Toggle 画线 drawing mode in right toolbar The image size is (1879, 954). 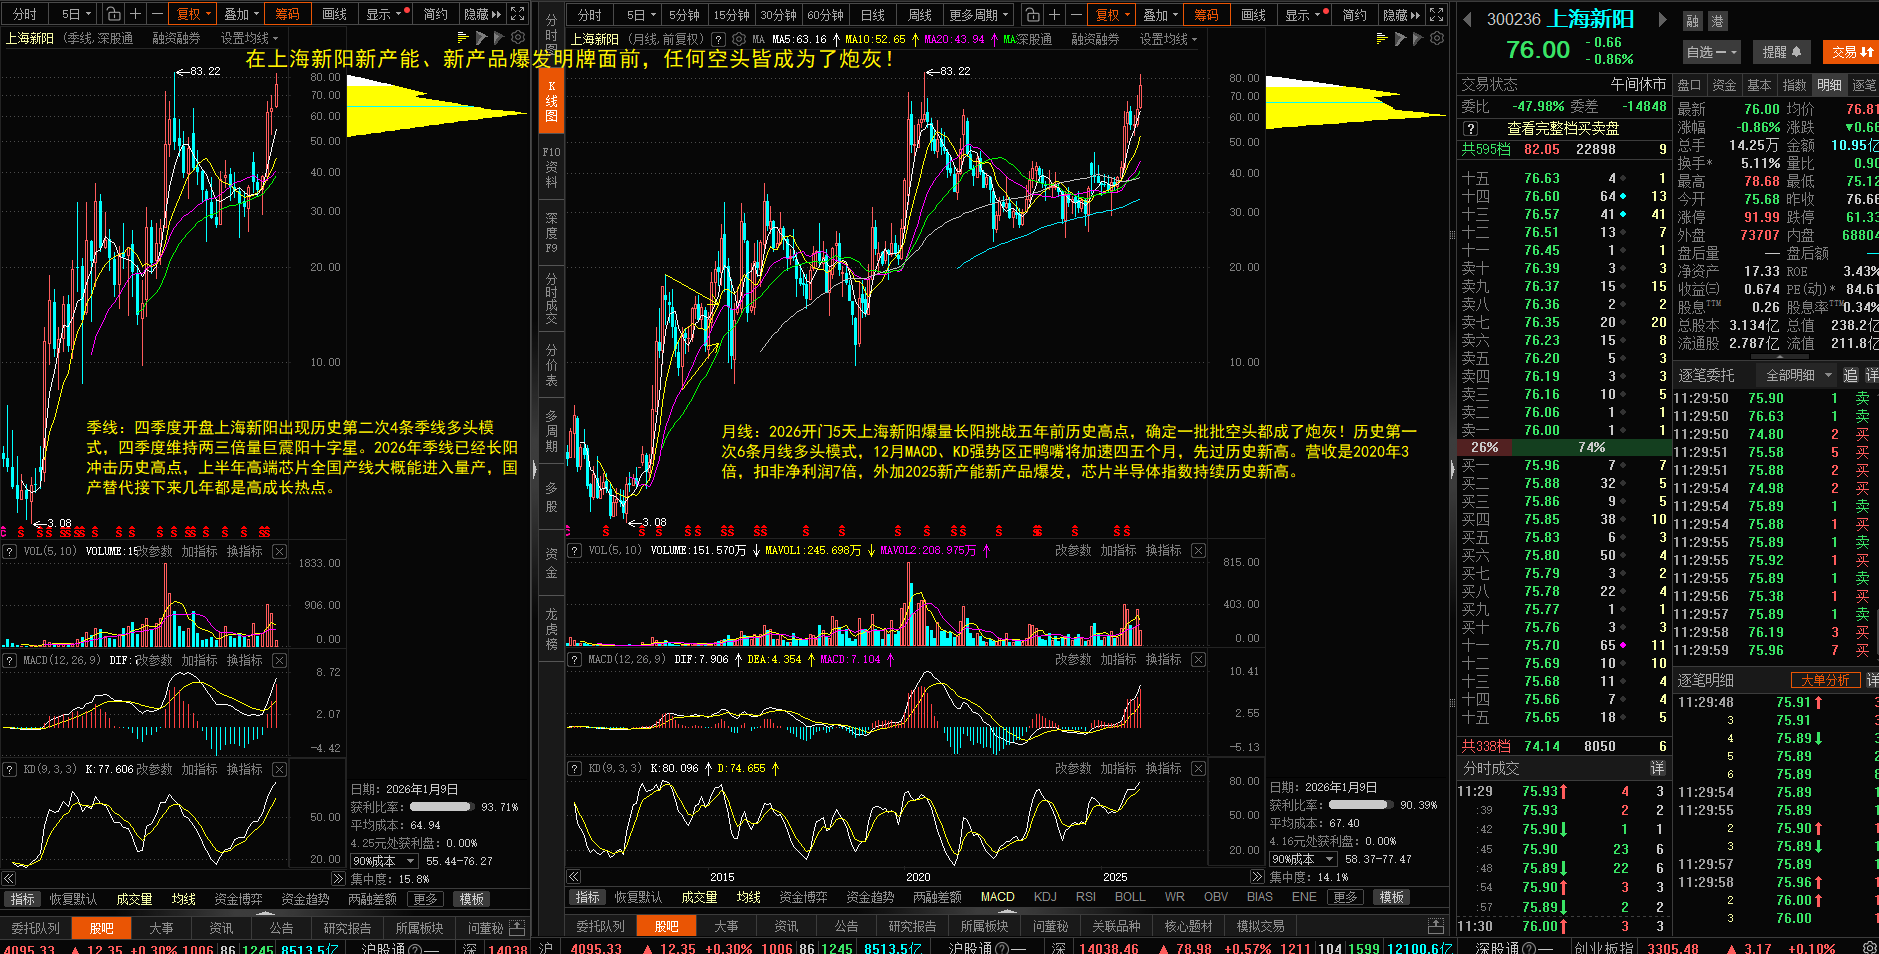click(x=1254, y=14)
